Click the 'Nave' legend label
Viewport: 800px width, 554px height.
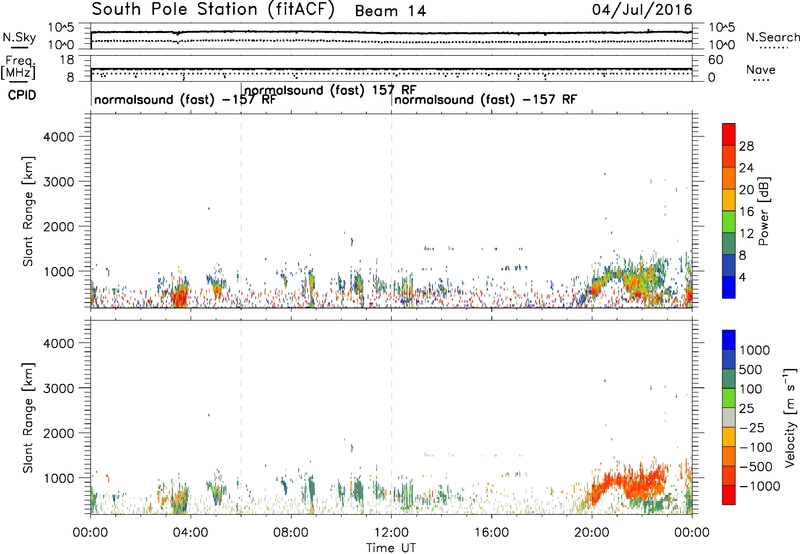tap(761, 69)
